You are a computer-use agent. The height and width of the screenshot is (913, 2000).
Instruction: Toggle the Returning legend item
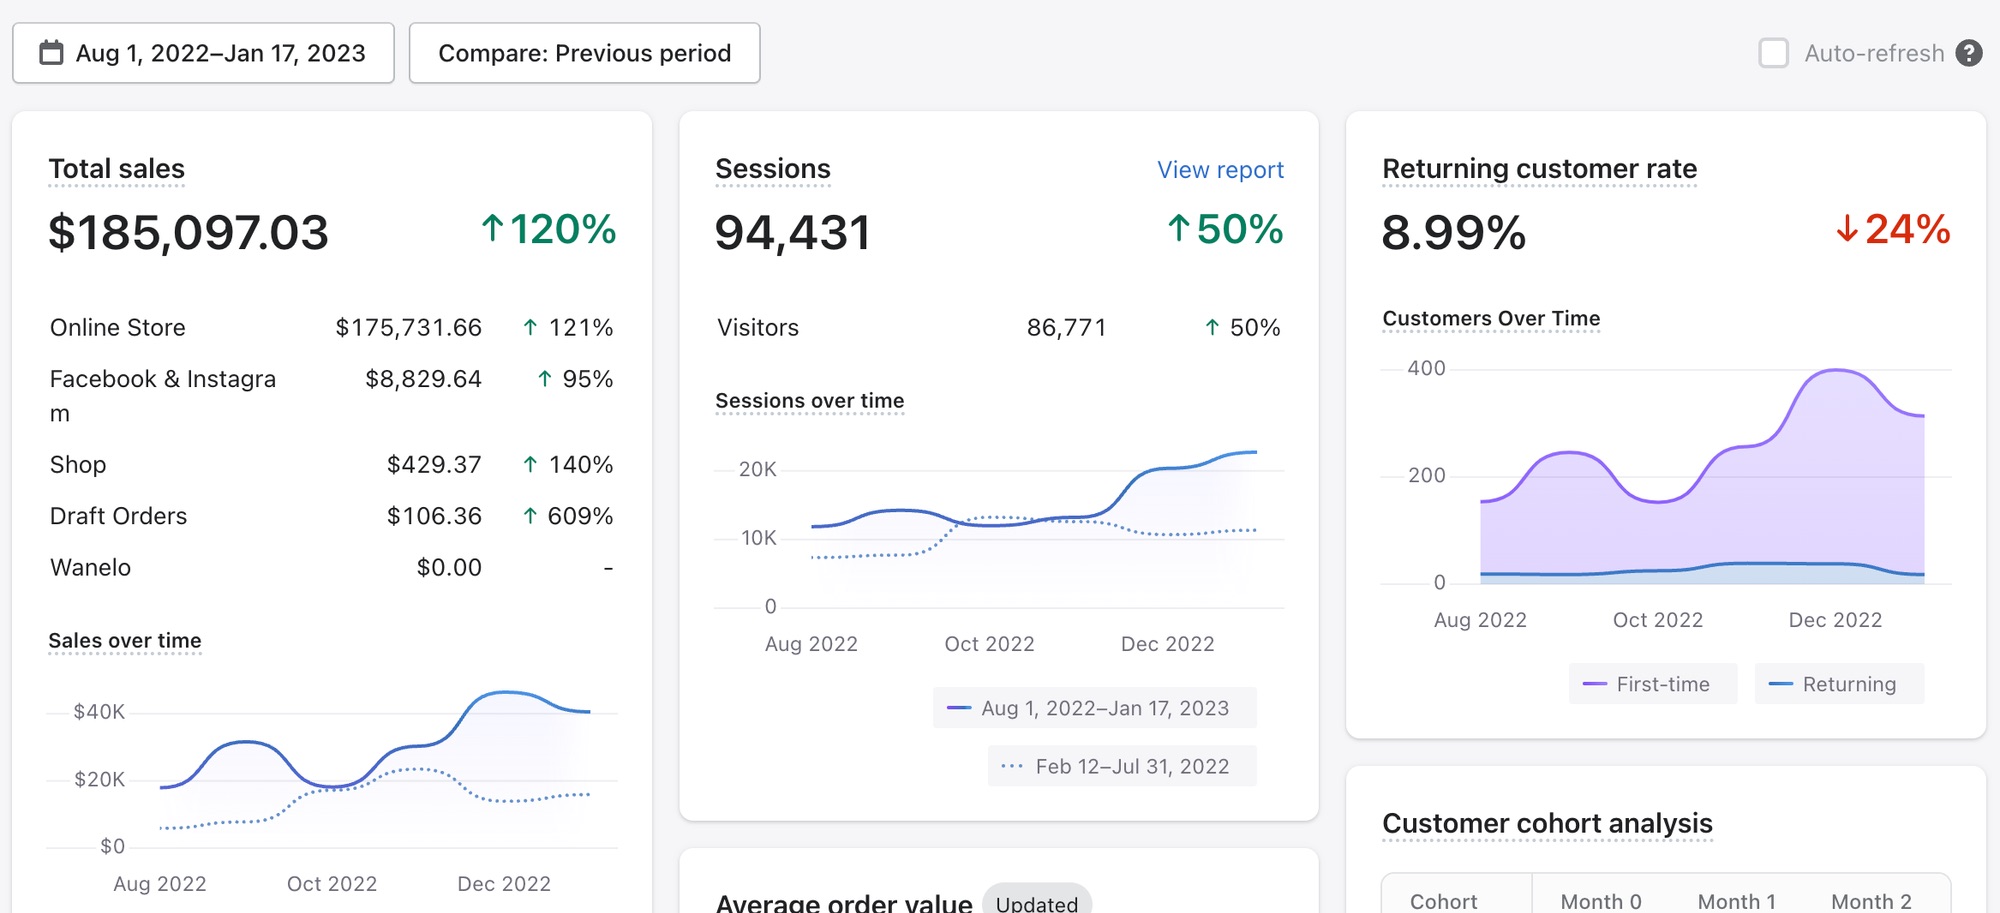click(x=1838, y=684)
